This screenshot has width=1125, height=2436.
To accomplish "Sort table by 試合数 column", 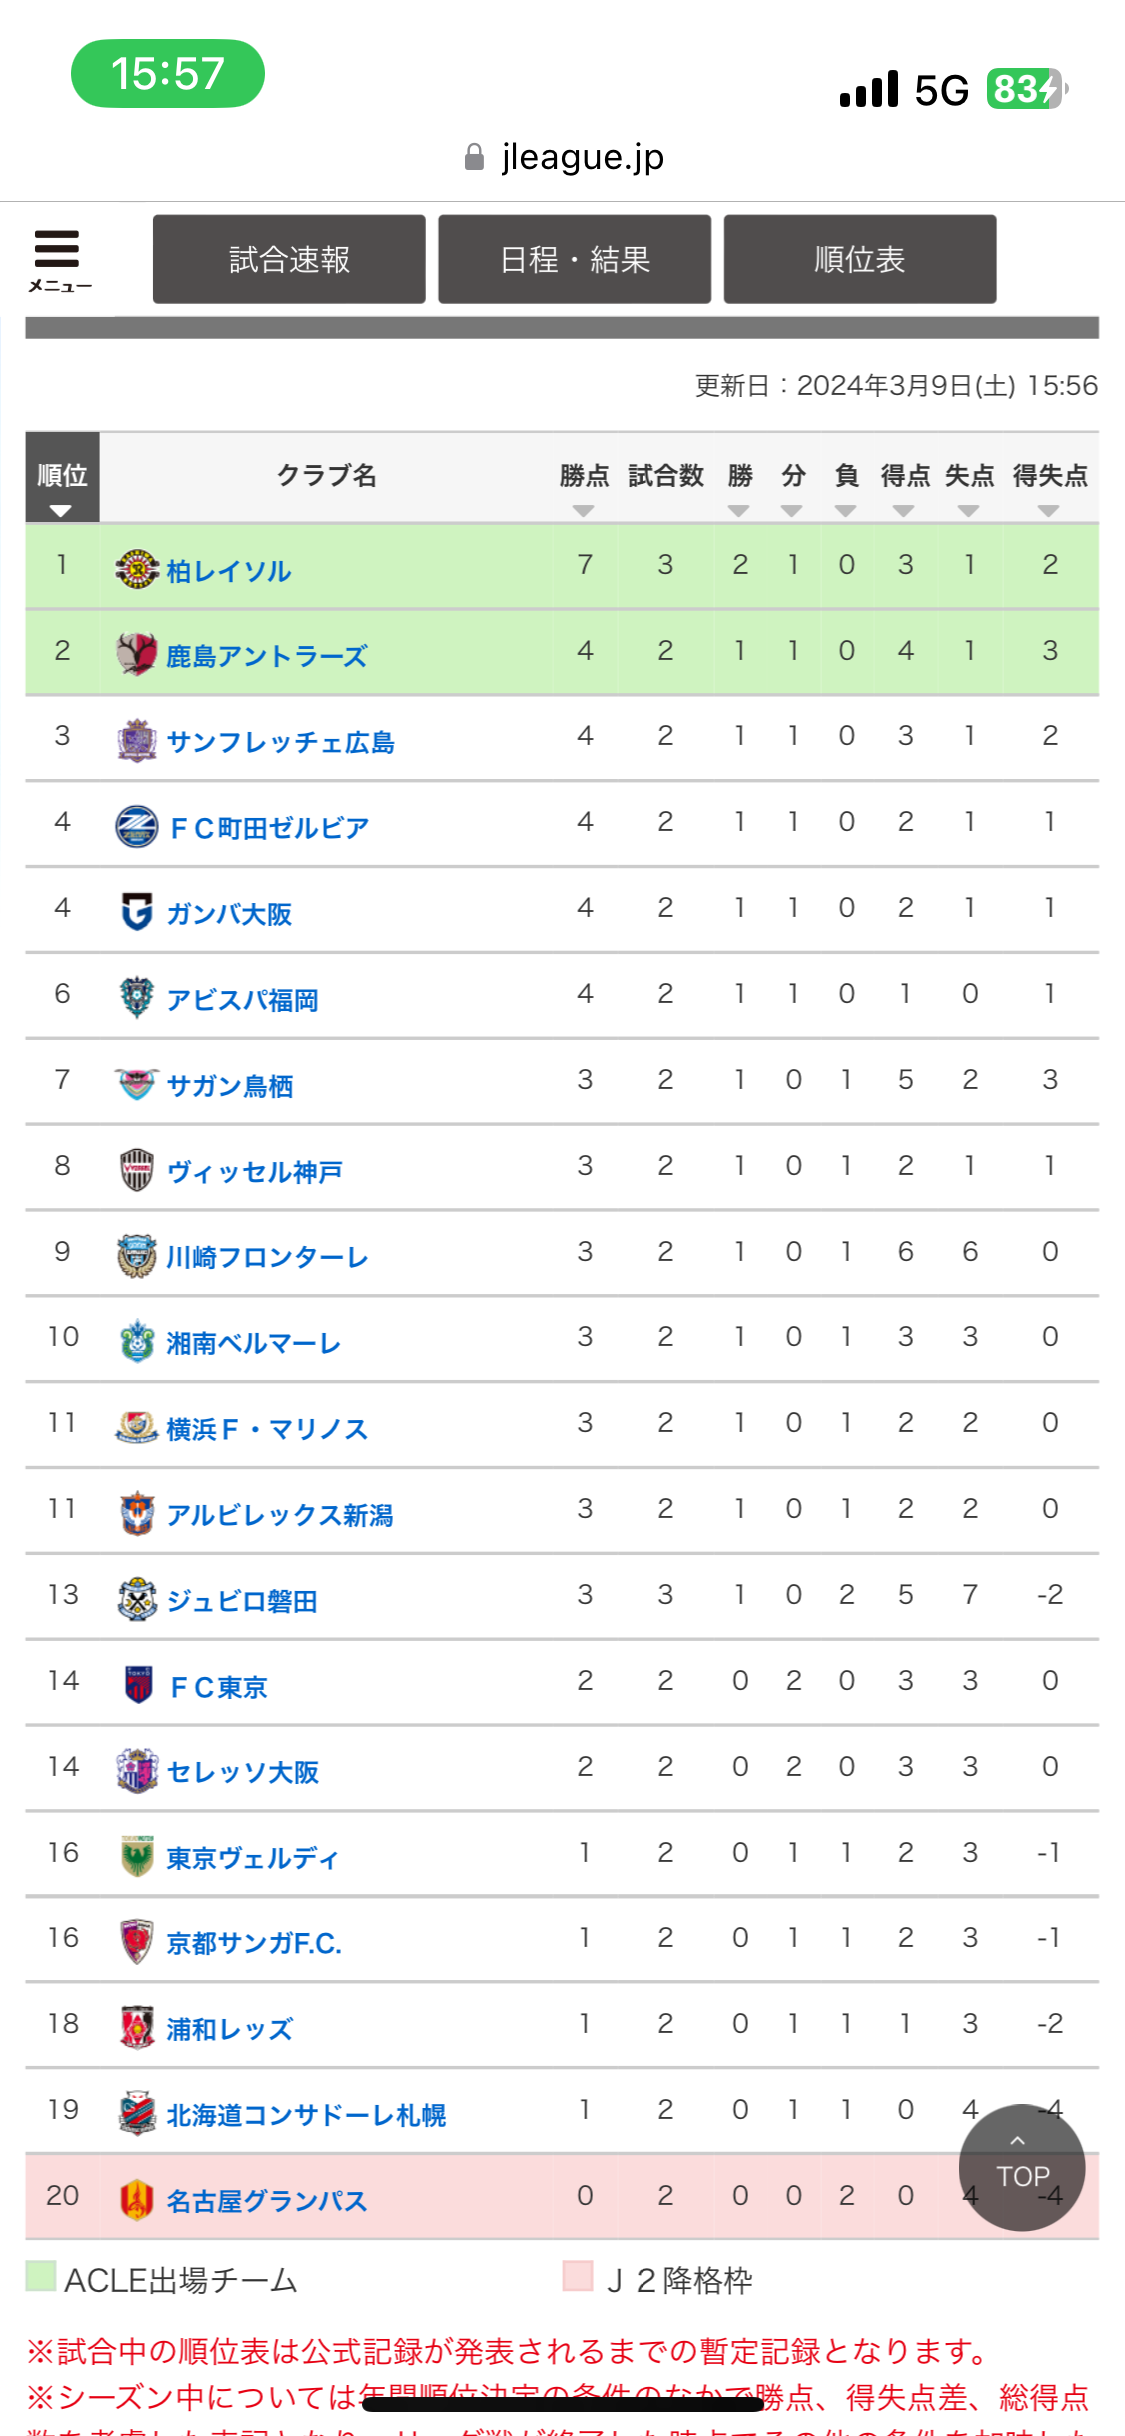I will click(x=665, y=477).
